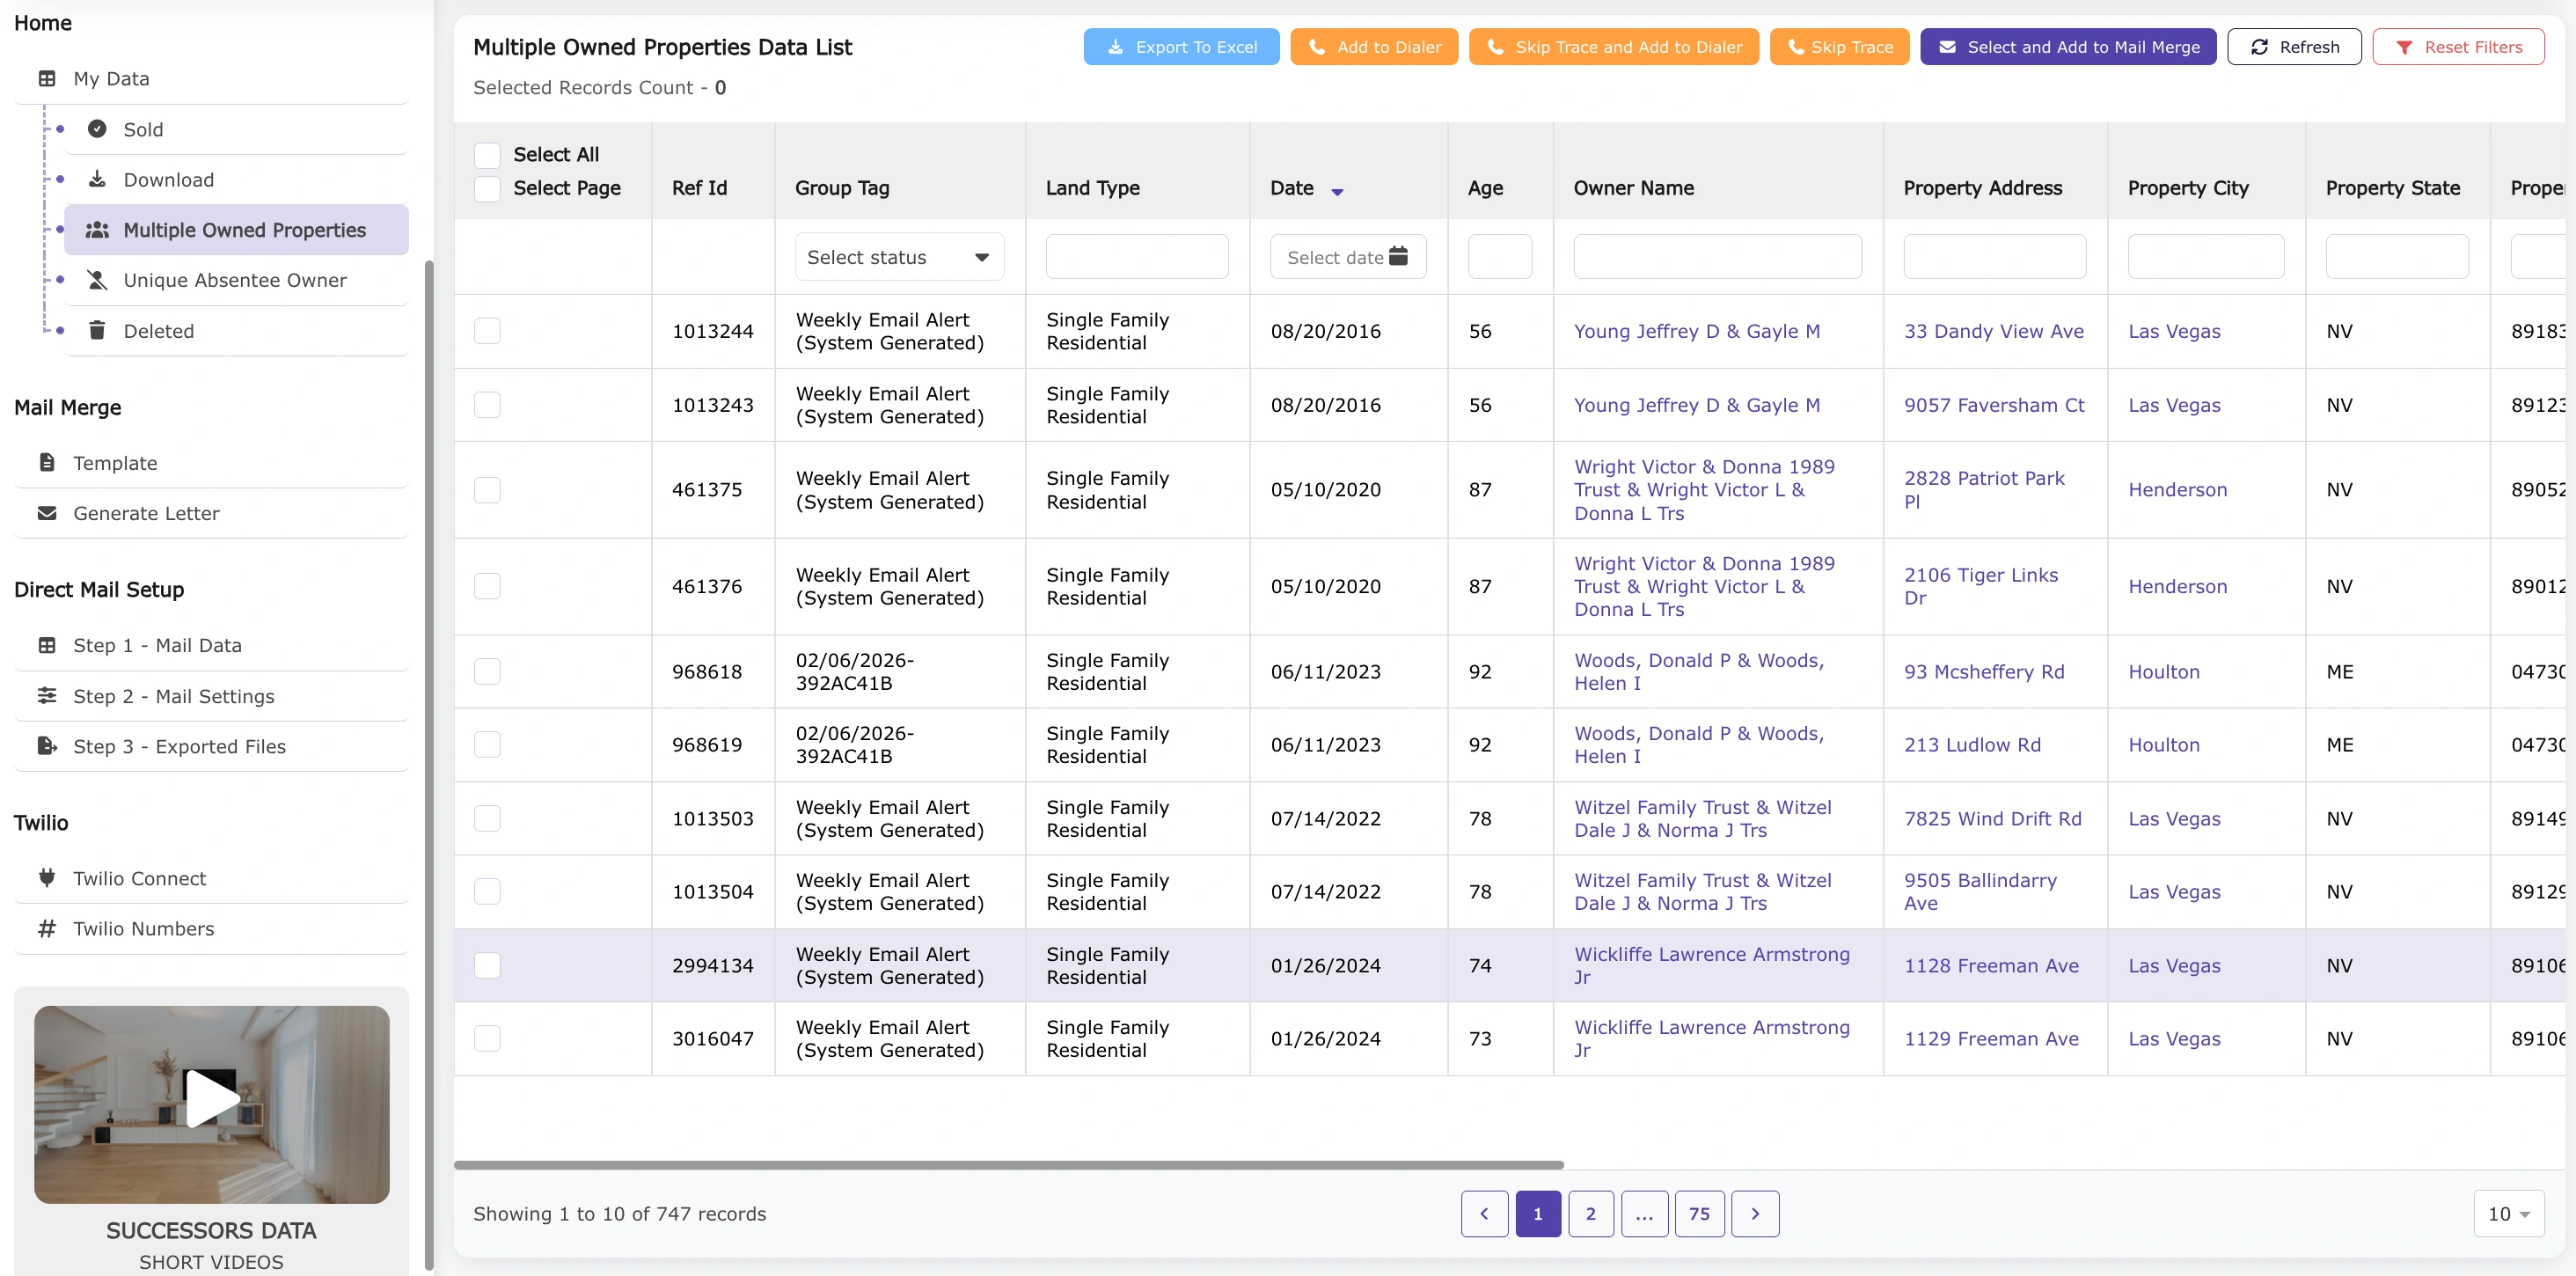Click the Reset Filters funnel icon
The width and height of the screenshot is (2576, 1276).
pos(2406,46)
